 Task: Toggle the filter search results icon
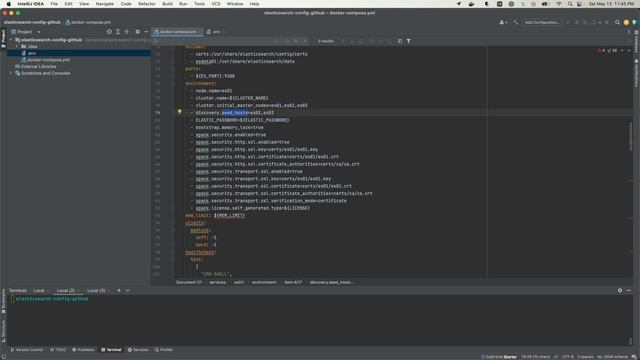tap(409, 41)
